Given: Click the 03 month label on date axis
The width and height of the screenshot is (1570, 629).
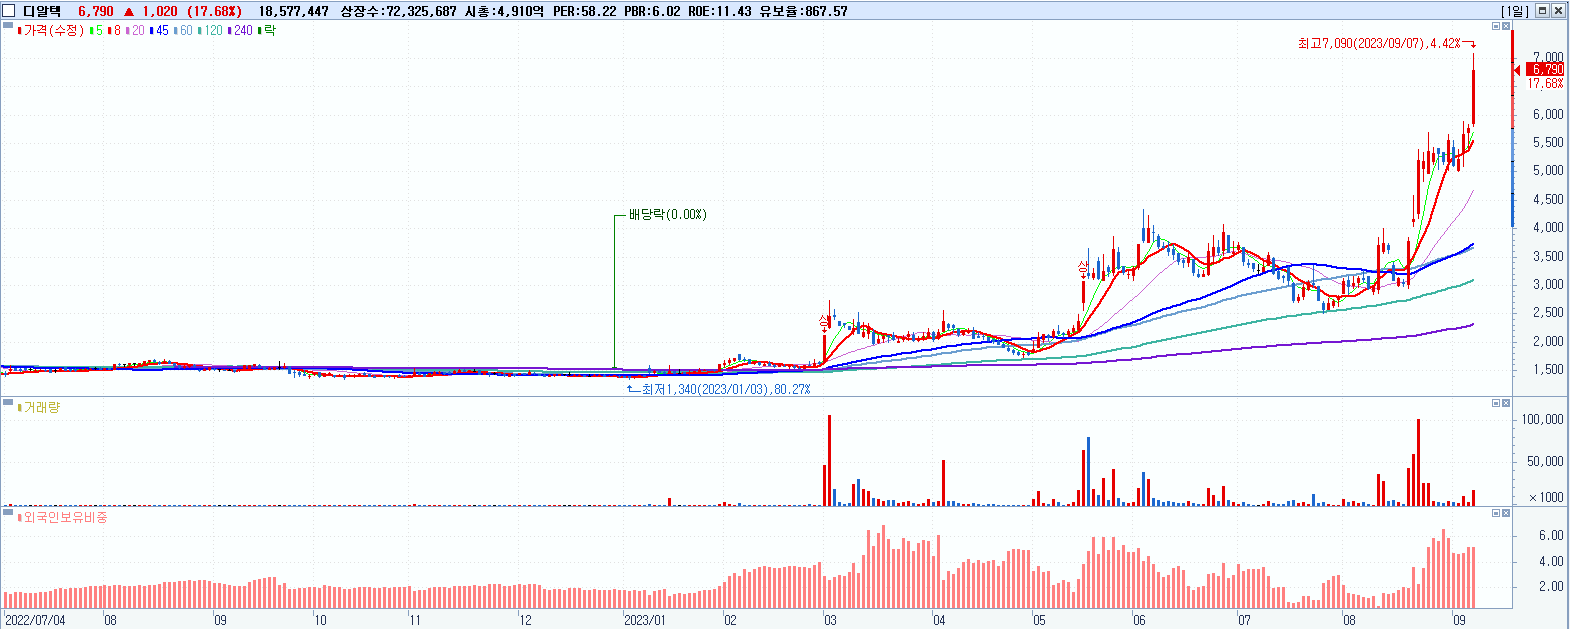Looking at the screenshot, I should coord(830,620).
